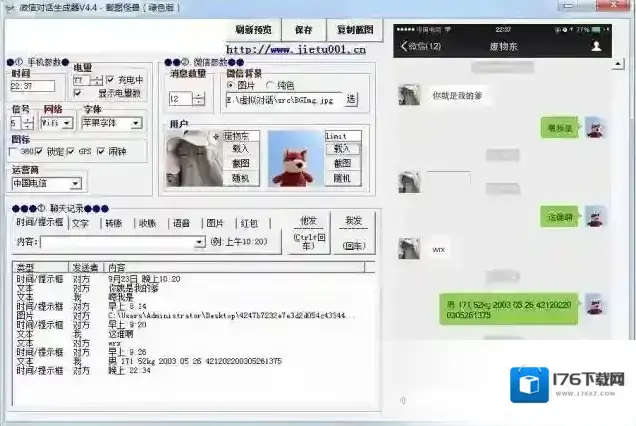Toggle the 闹钟 alarm checkbox

101,151
